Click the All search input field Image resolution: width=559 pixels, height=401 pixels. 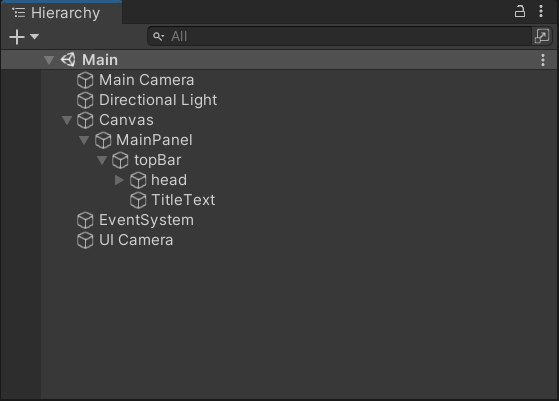pos(339,36)
